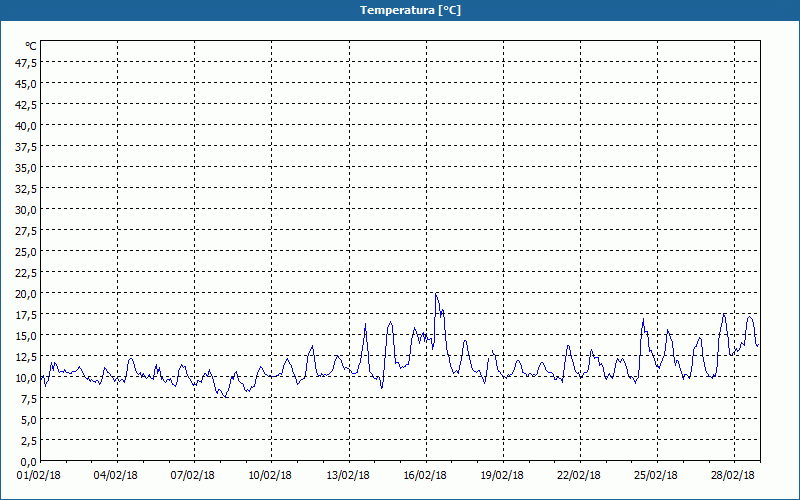This screenshot has width=800, height=500.
Task: Click the 10,0 y-axis label
Action: [27, 378]
